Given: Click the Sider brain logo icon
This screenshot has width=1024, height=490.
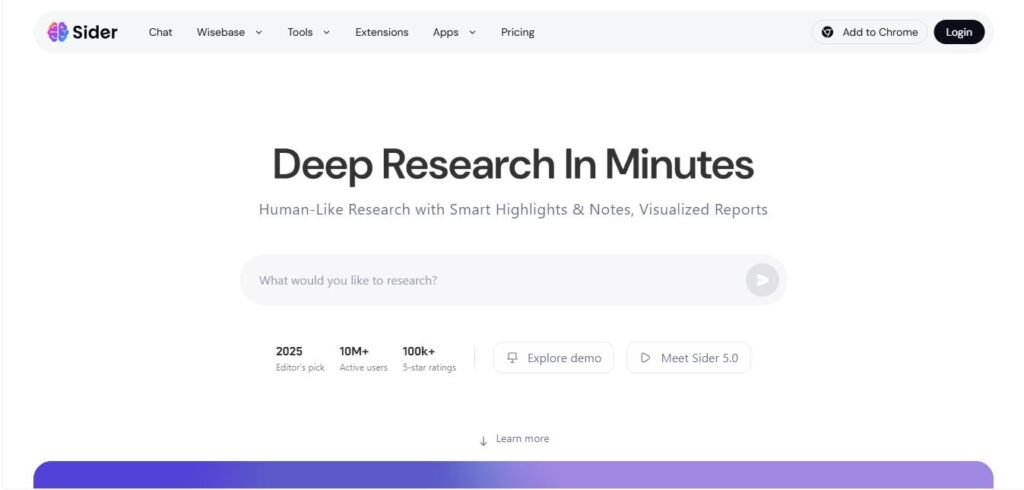Looking at the screenshot, I should tap(58, 32).
